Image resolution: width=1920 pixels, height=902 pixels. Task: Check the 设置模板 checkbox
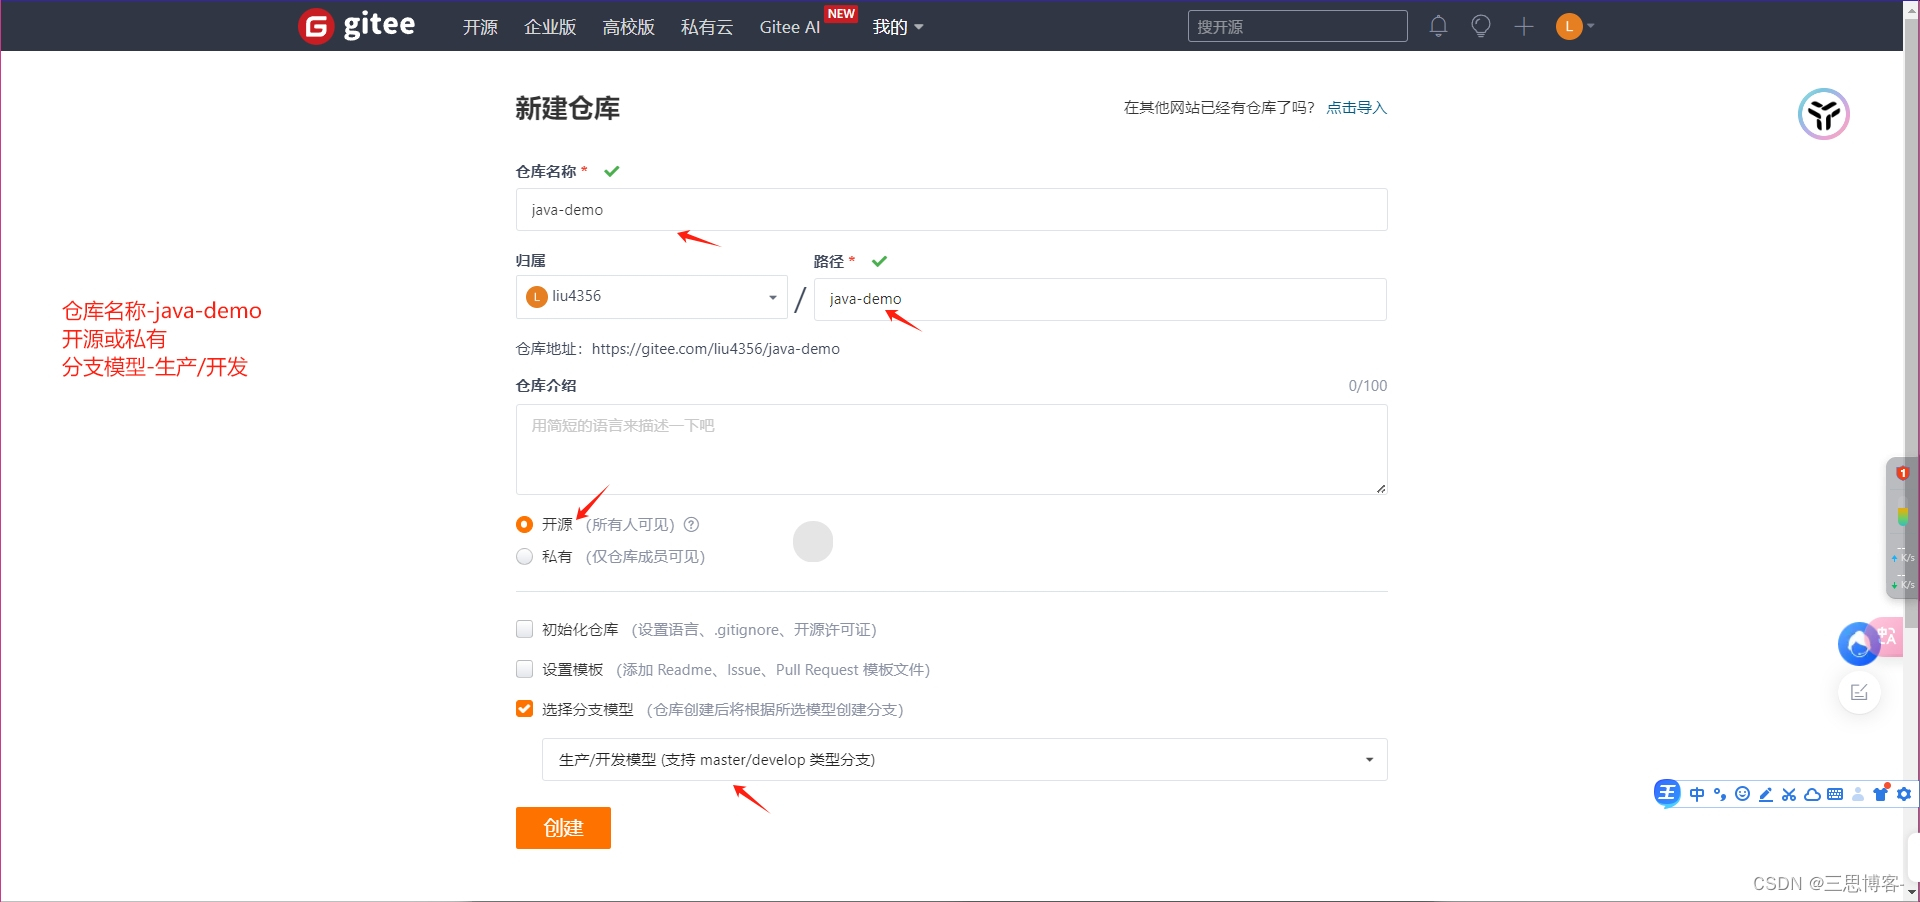[524, 669]
